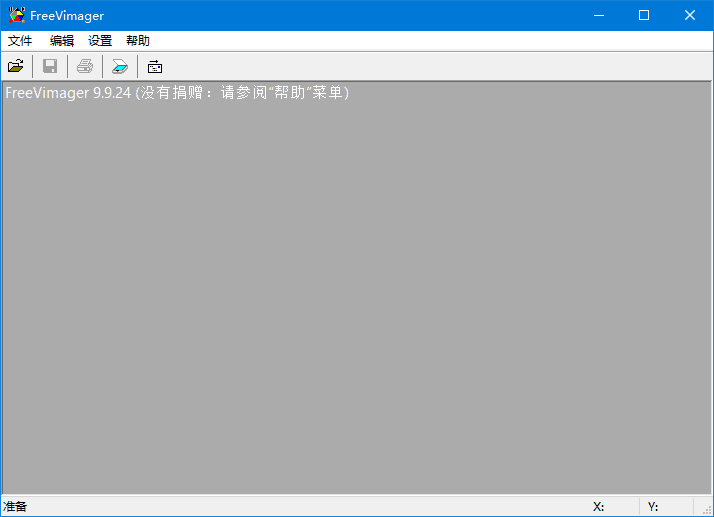
Task: Click the printer icon in toolbar
Action: point(85,67)
